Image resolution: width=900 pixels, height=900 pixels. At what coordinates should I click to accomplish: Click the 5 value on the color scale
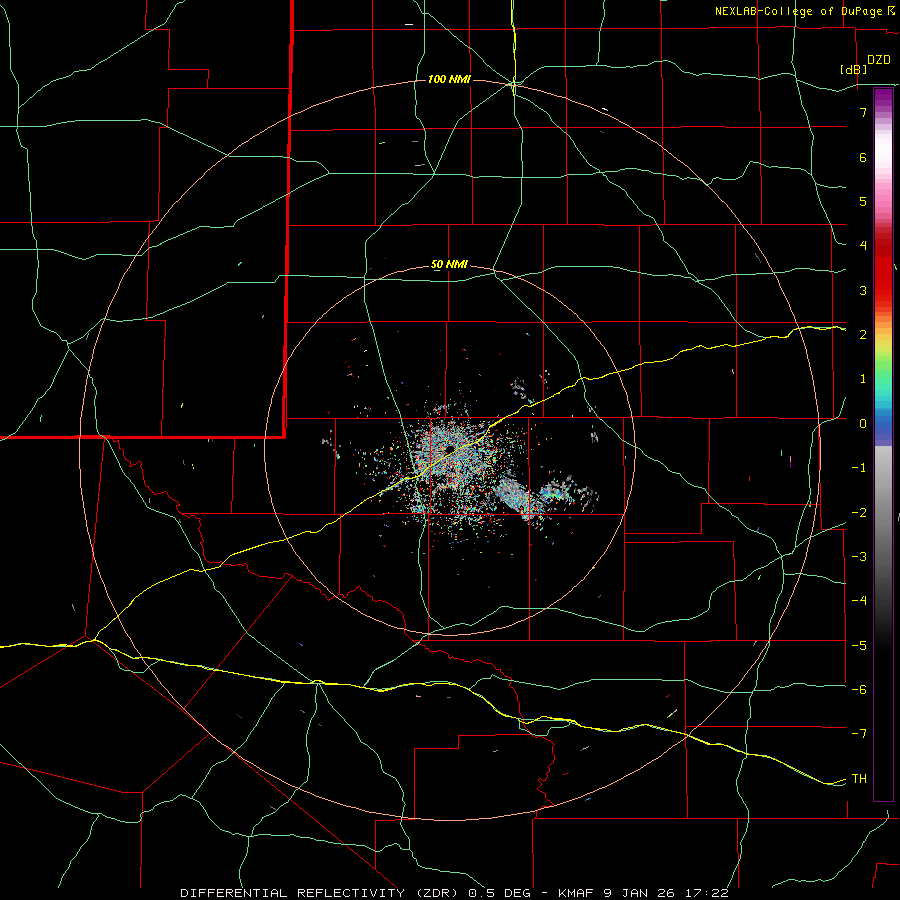[x=863, y=201]
